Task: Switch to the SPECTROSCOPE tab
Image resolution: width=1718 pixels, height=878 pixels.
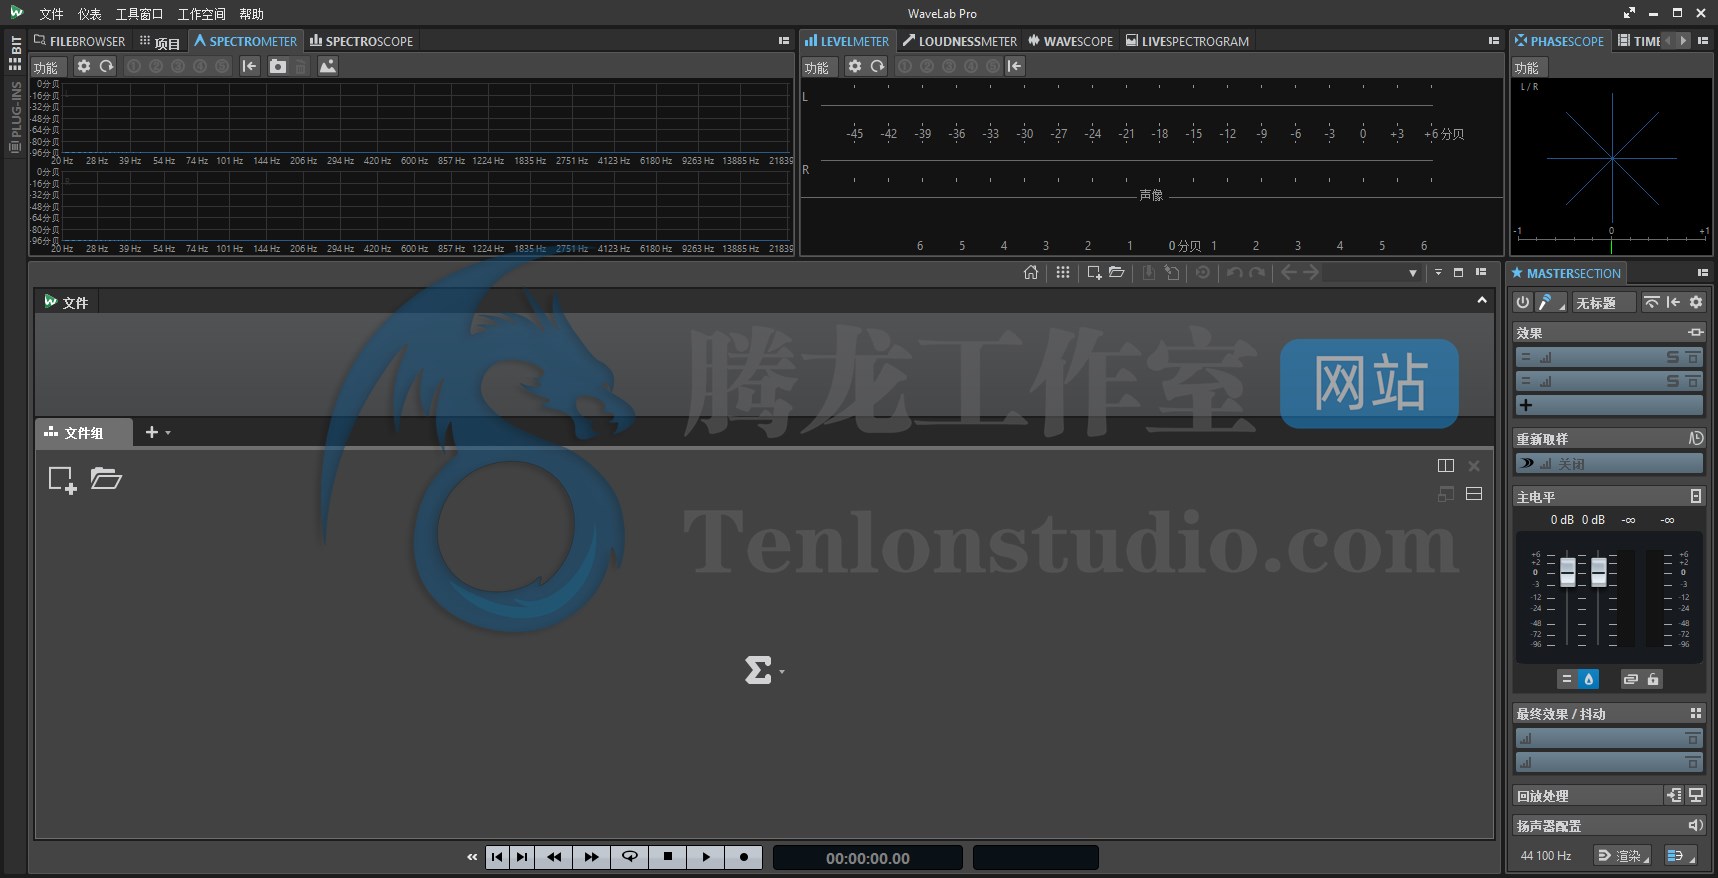Action: (x=361, y=41)
